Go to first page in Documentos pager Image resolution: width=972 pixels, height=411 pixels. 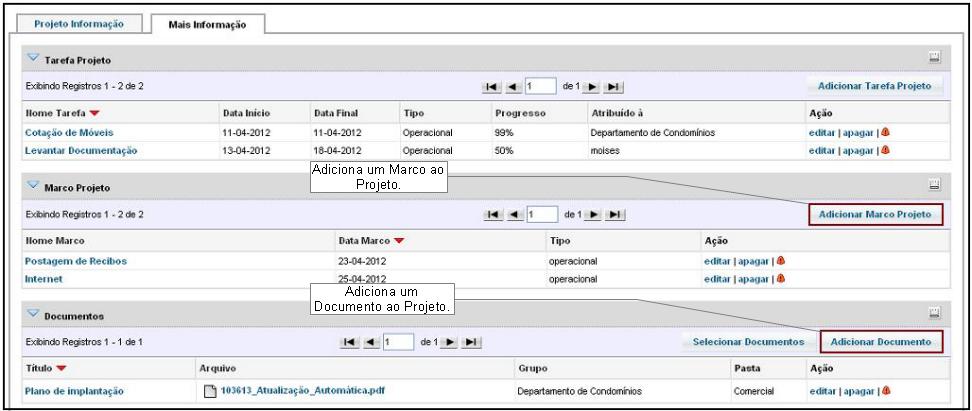[350, 342]
